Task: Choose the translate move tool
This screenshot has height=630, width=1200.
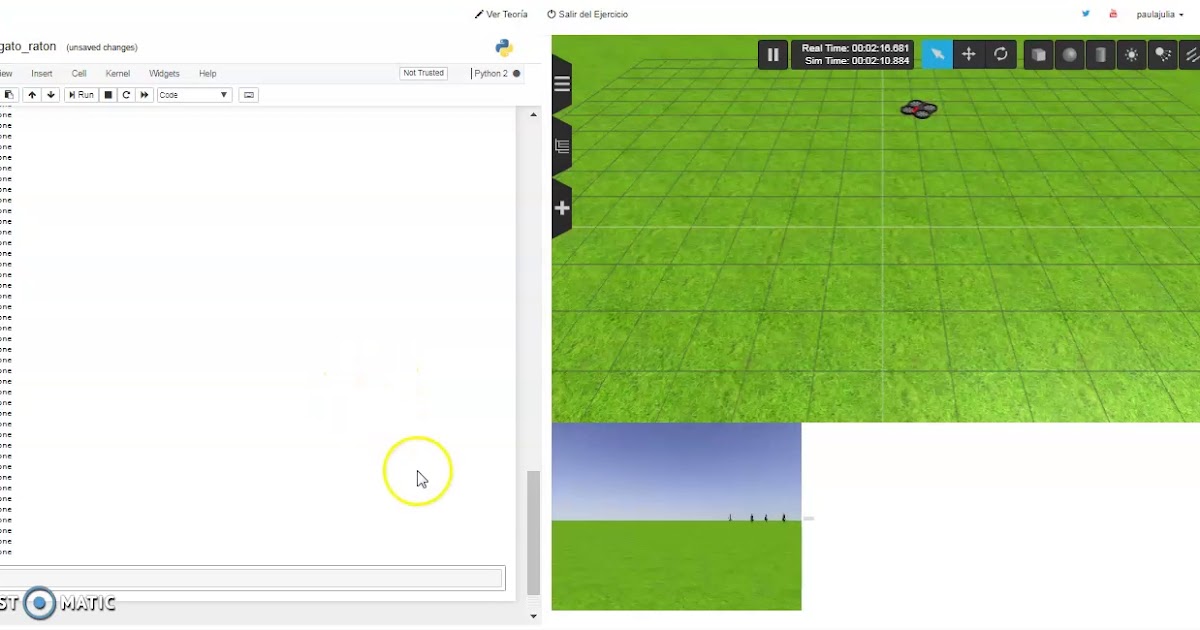Action: click(968, 55)
